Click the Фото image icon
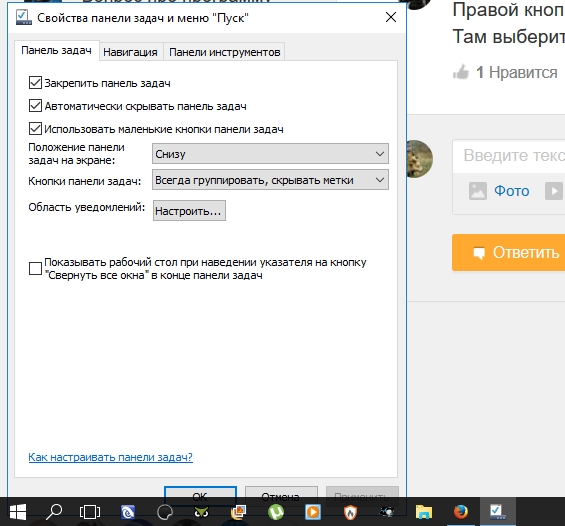 click(x=478, y=191)
